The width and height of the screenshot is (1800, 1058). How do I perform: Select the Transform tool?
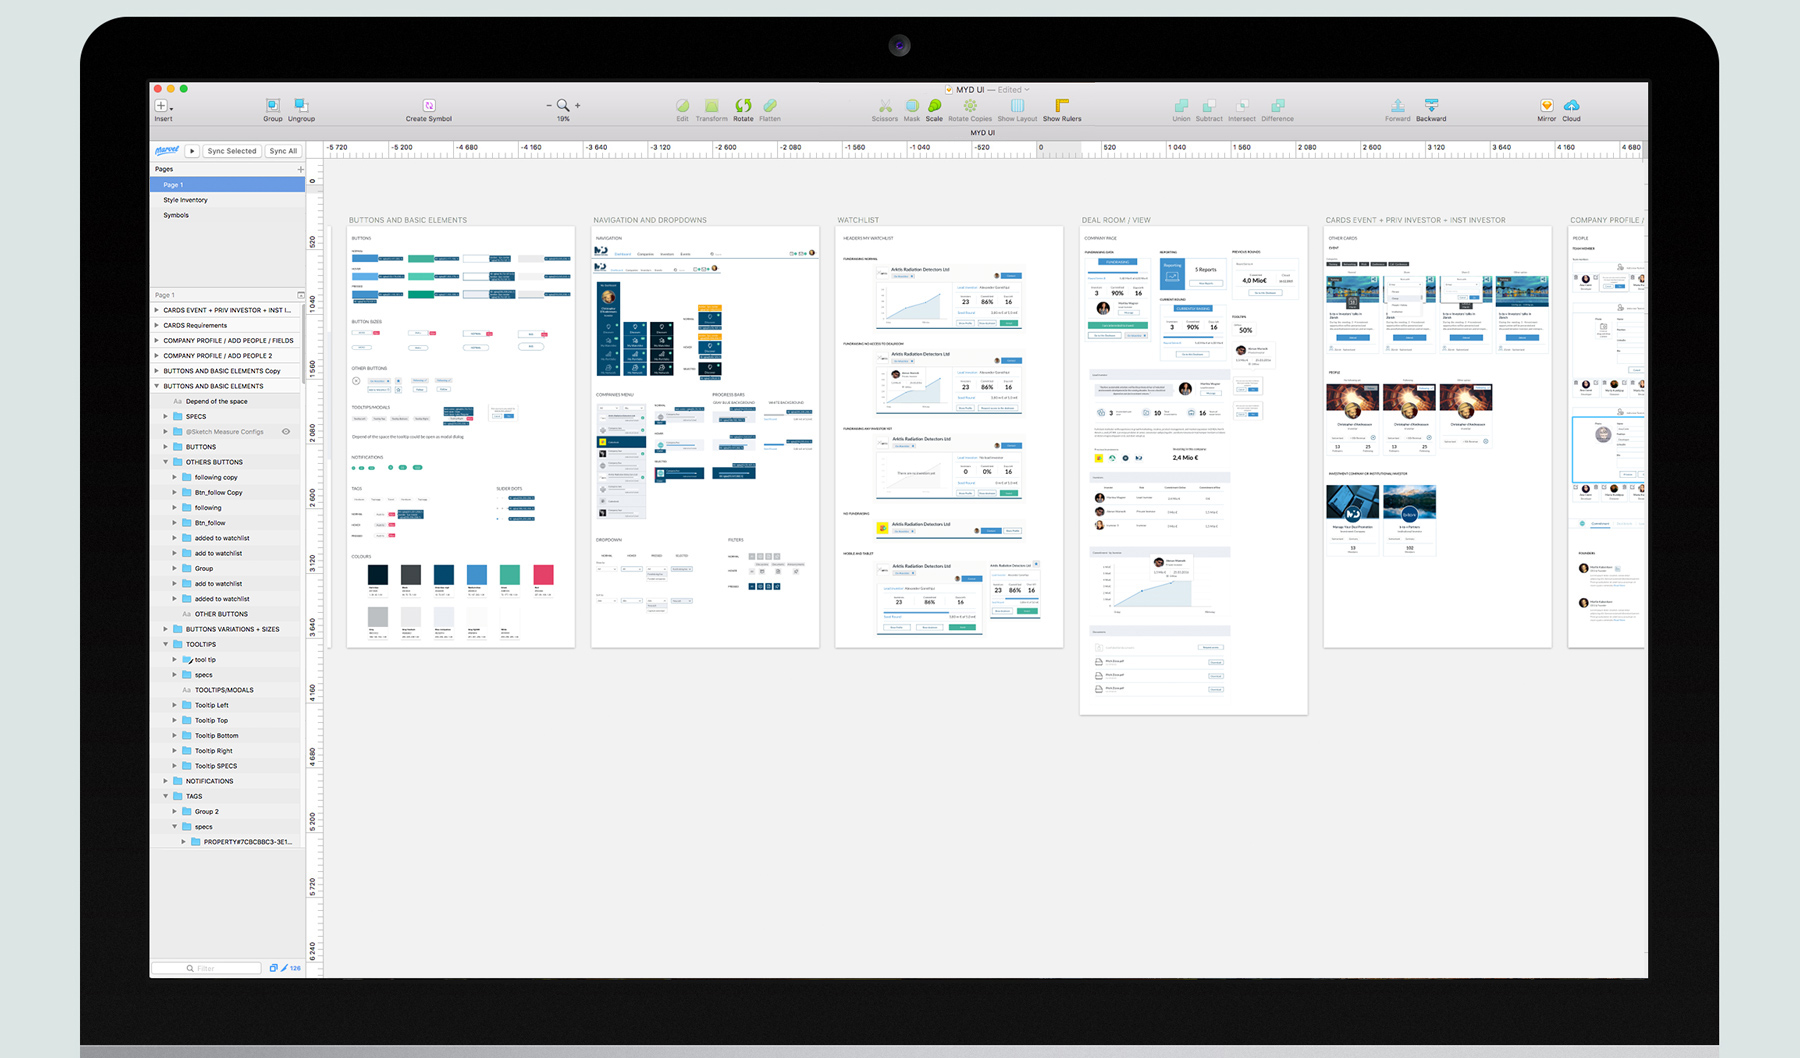[712, 105]
